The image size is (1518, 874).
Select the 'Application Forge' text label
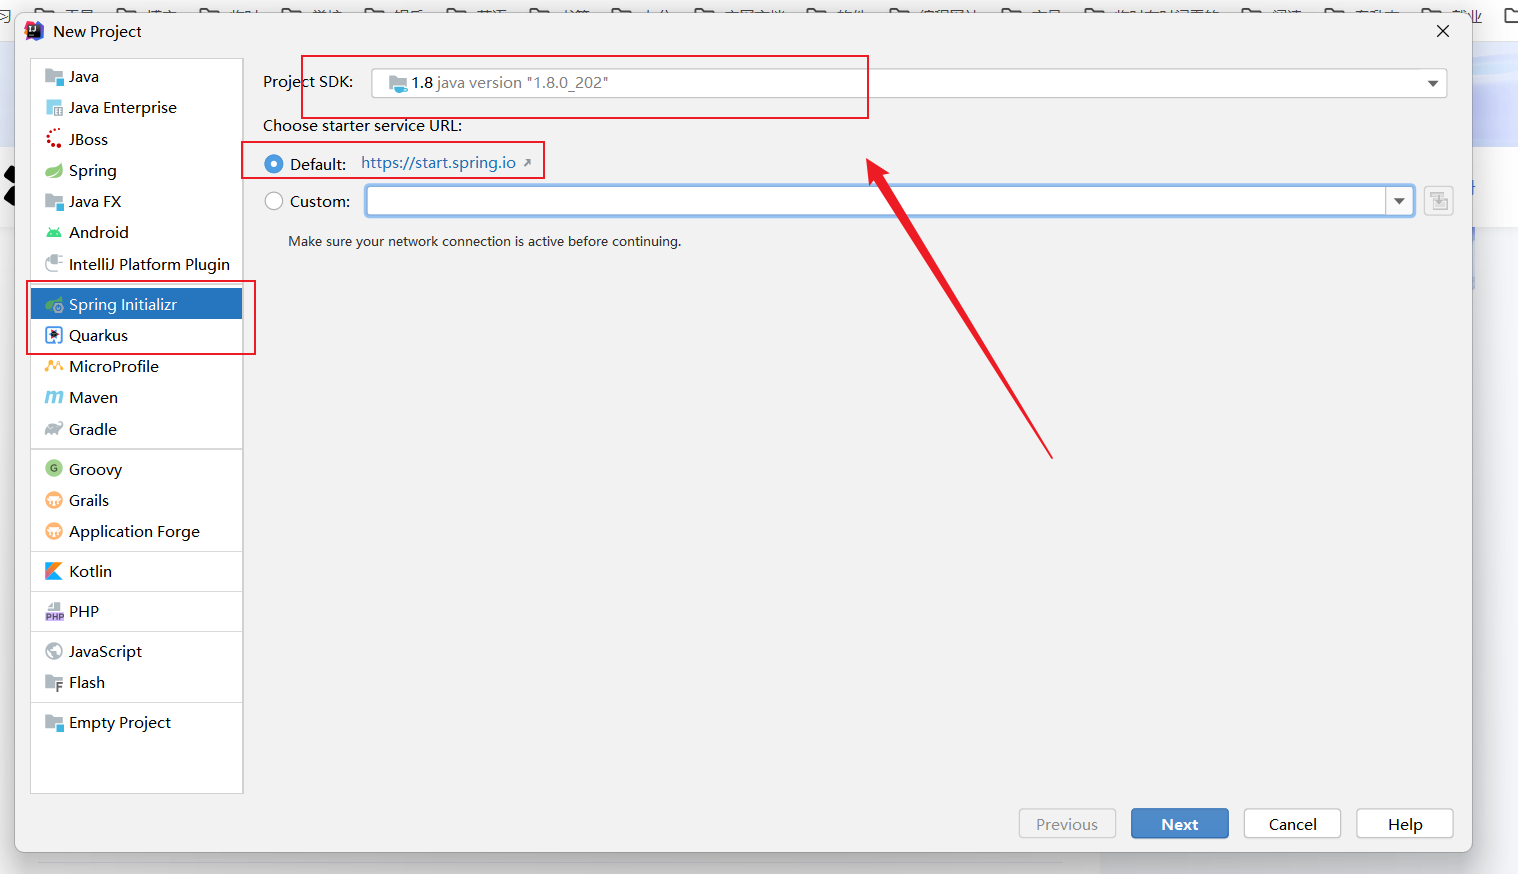(x=134, y=532)
